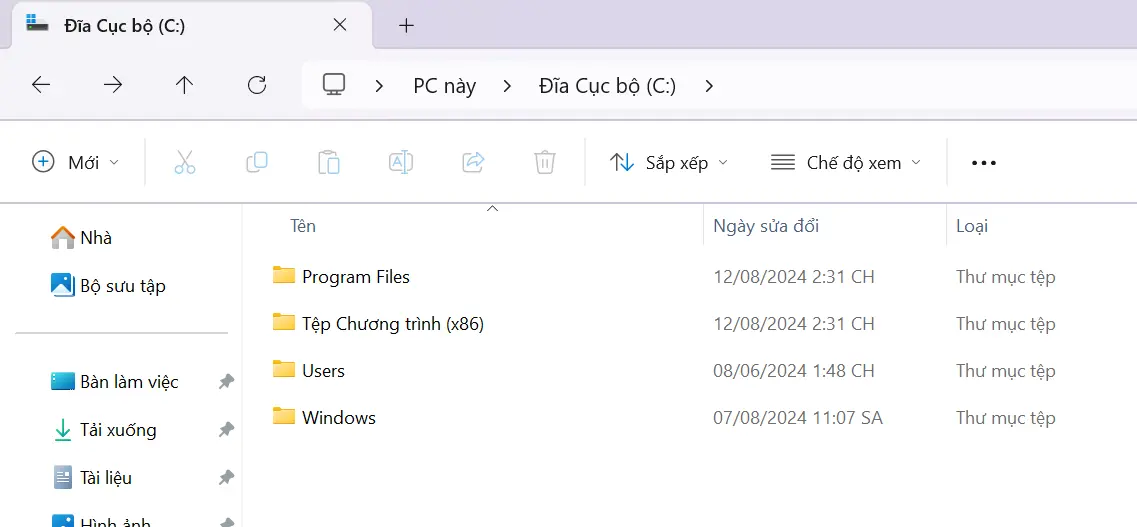Click the Rename icon in toolbar
Viewport: 1137px width, 527px height.
tap(401, 162)
